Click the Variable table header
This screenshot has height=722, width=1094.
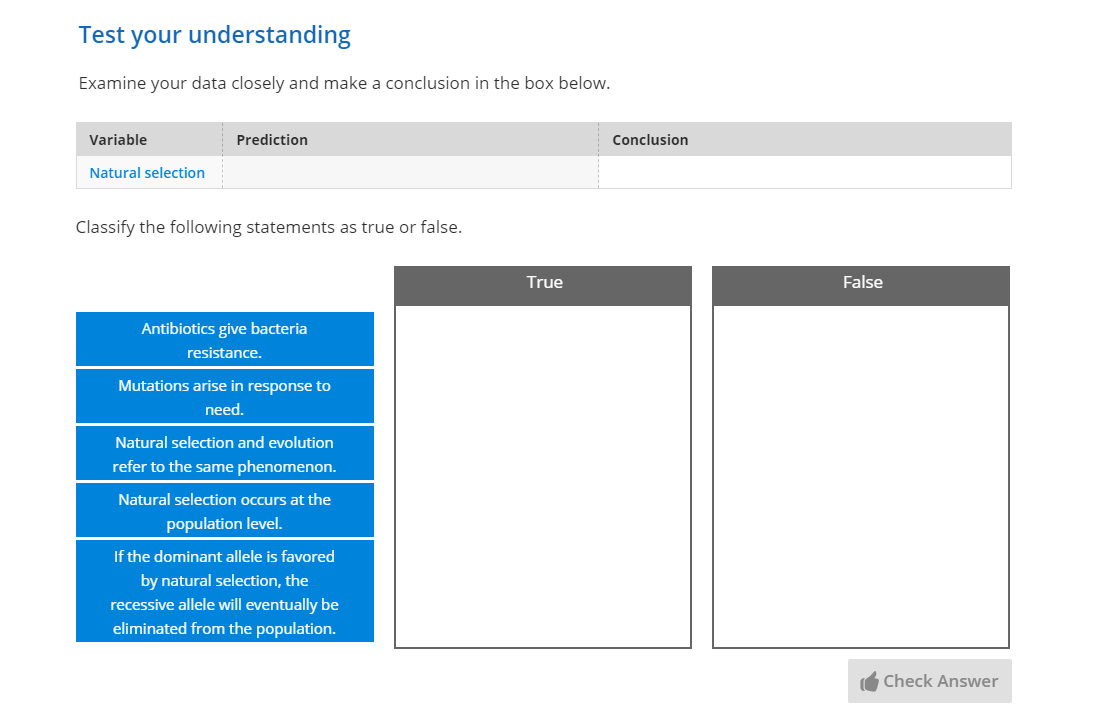(x=118, y=140)
